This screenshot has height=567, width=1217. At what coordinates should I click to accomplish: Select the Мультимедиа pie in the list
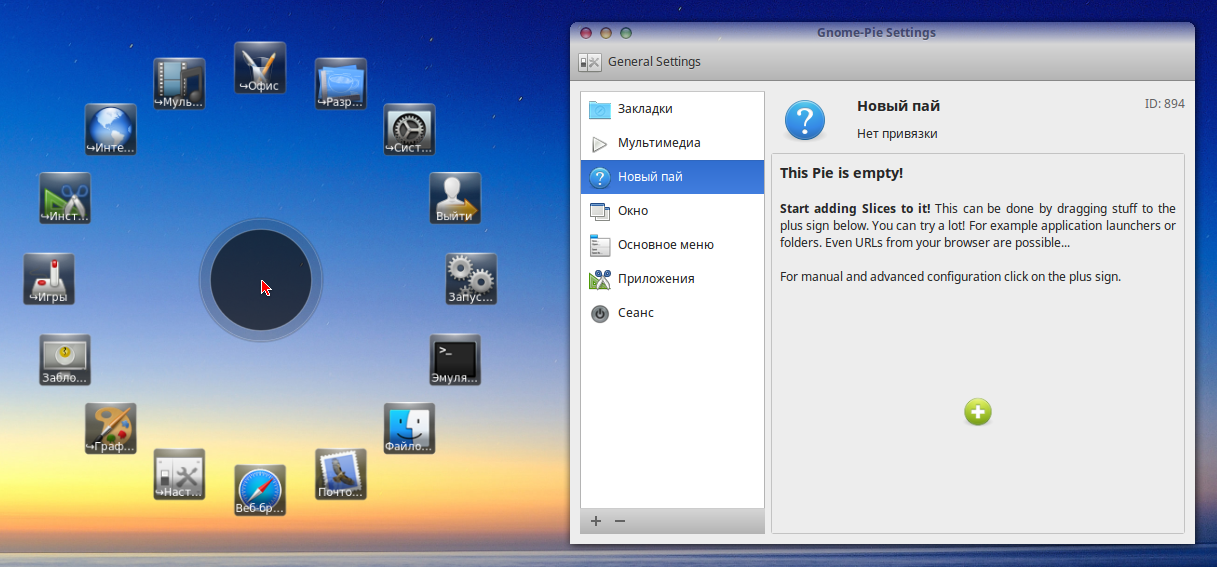point(672,143)
